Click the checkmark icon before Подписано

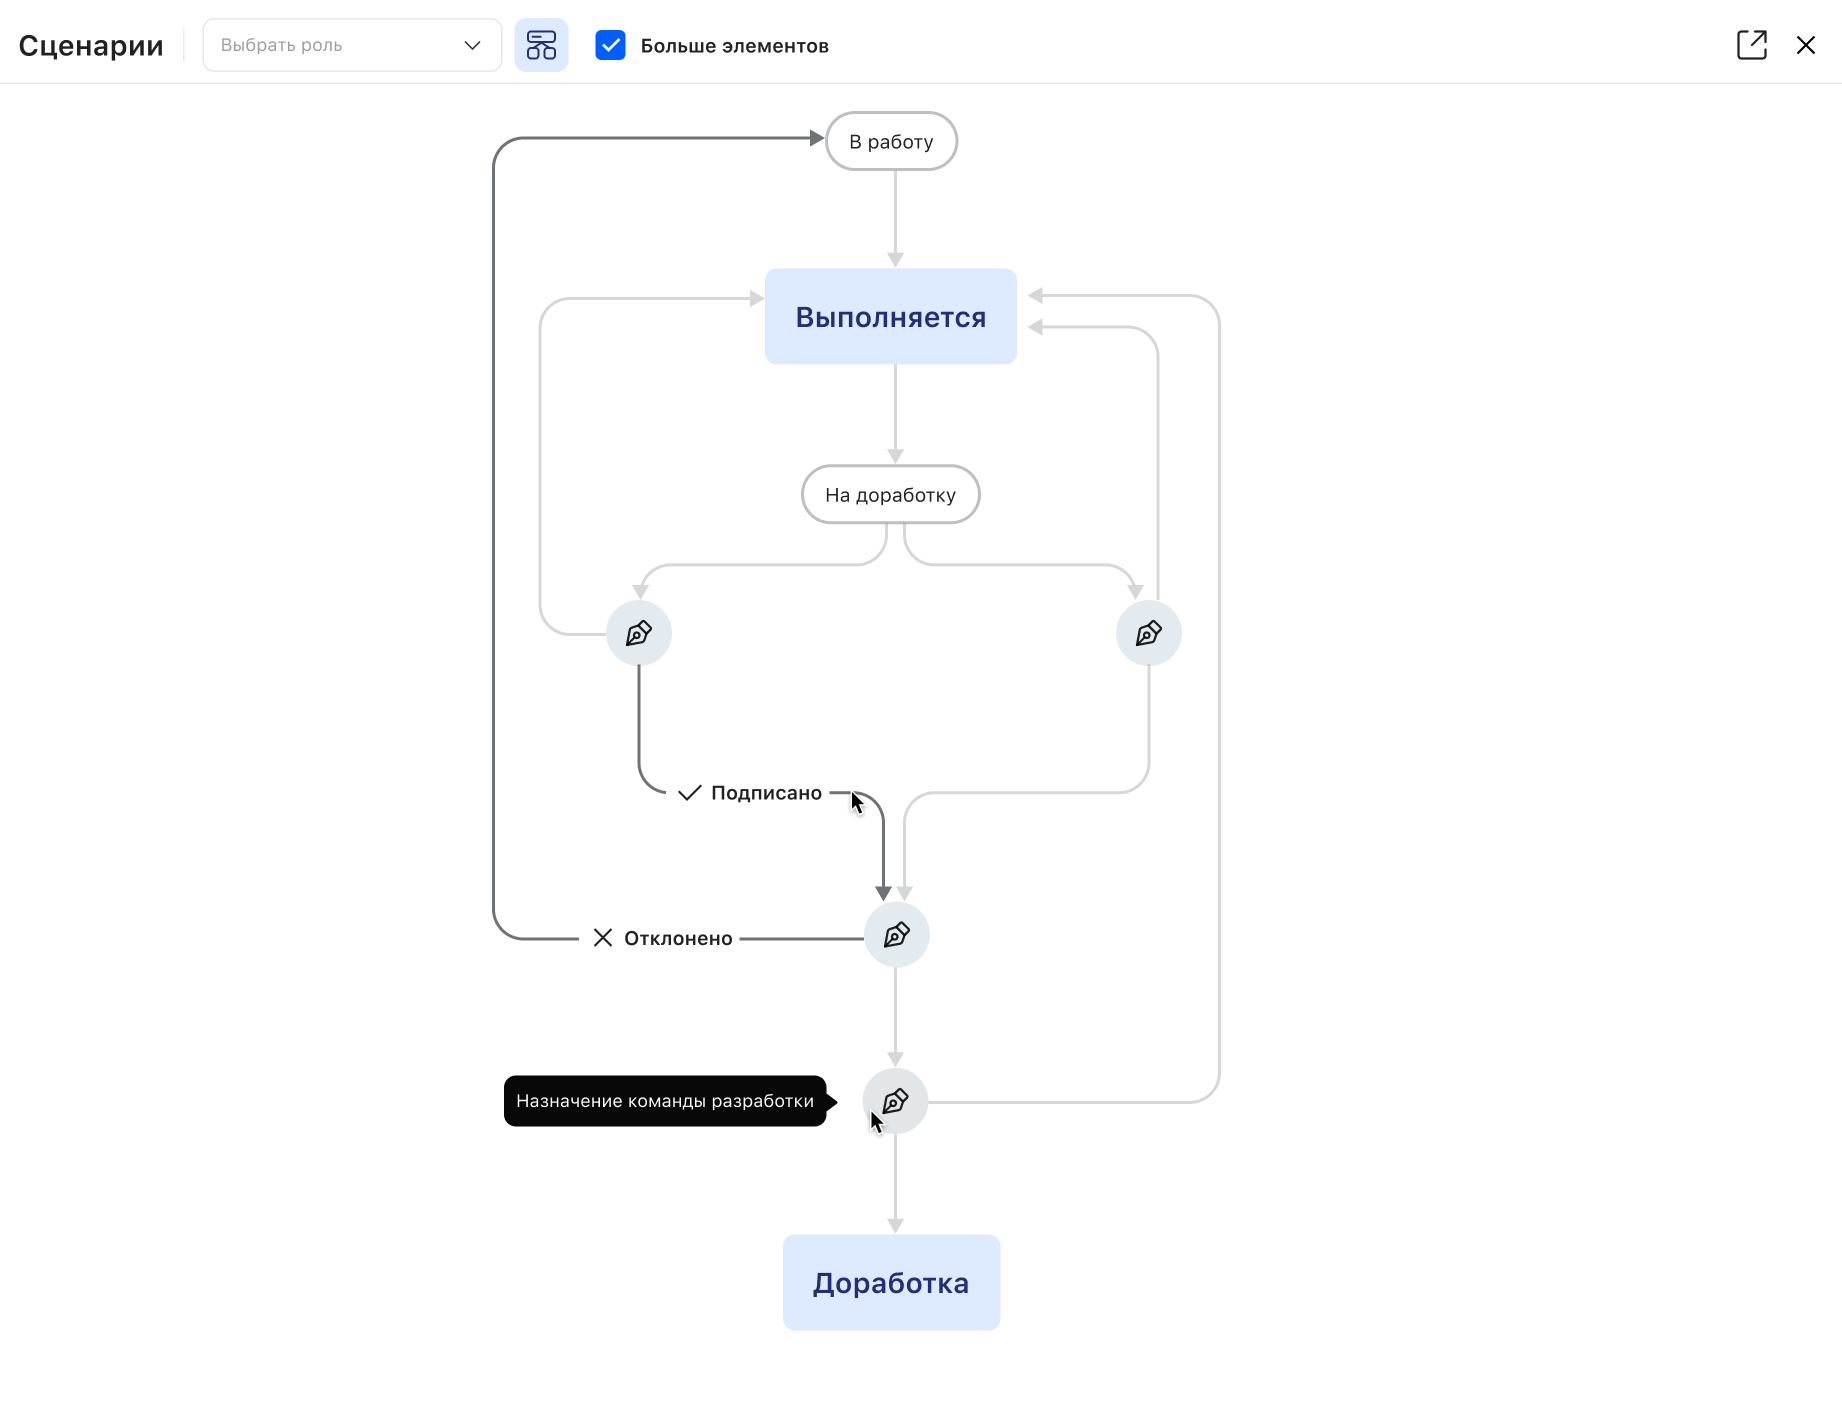click(689, 793)
